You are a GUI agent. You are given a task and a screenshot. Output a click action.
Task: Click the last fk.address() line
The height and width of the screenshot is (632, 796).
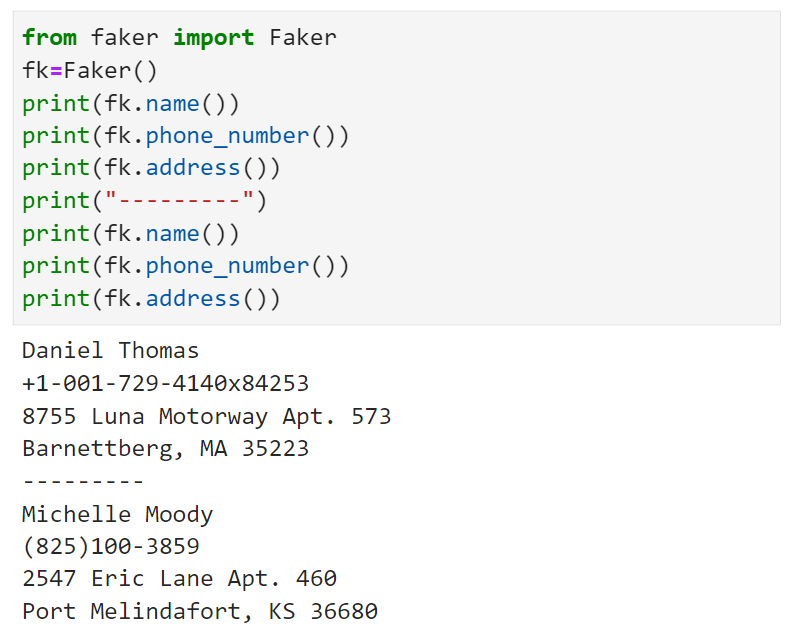151,298
